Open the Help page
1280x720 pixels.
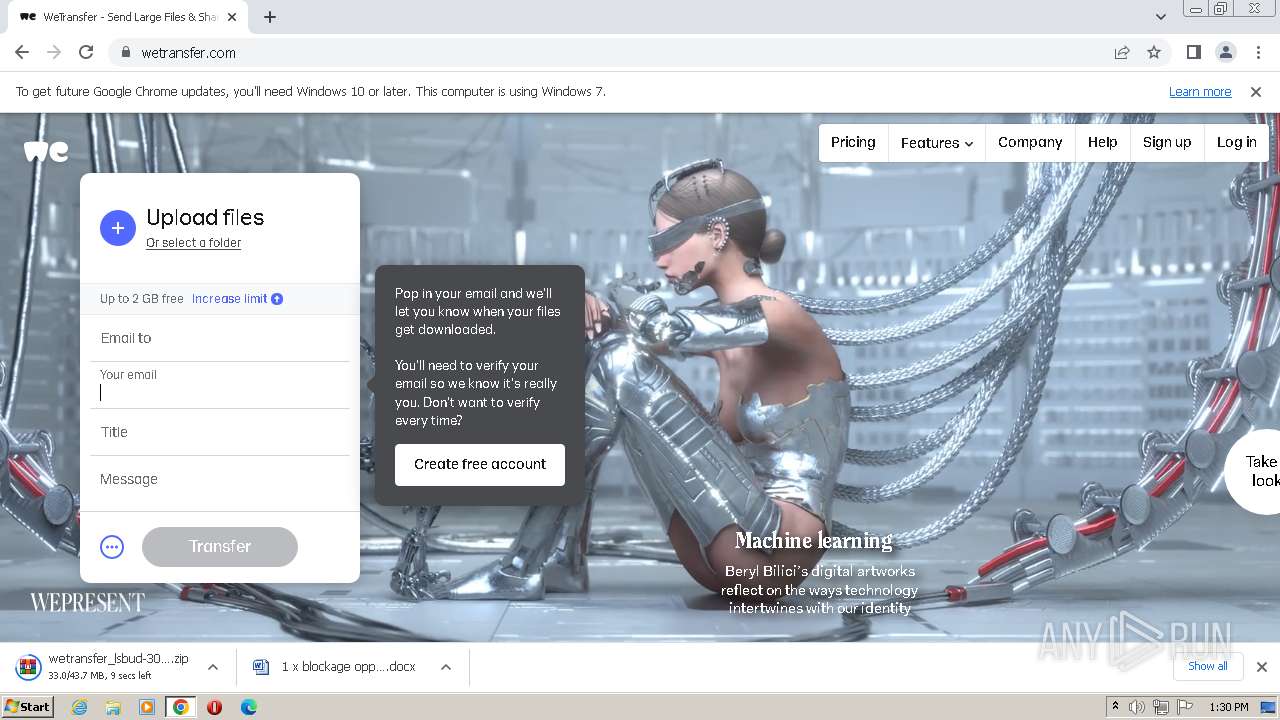(x=1102, y=143)
